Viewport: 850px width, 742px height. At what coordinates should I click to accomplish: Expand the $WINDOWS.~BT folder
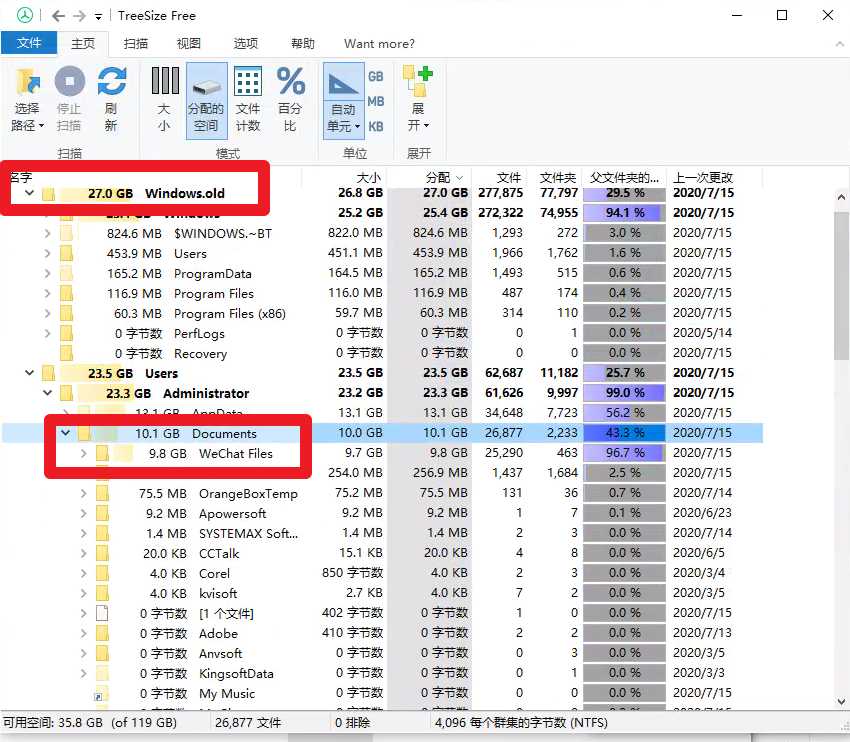click(x=47, y=234)
